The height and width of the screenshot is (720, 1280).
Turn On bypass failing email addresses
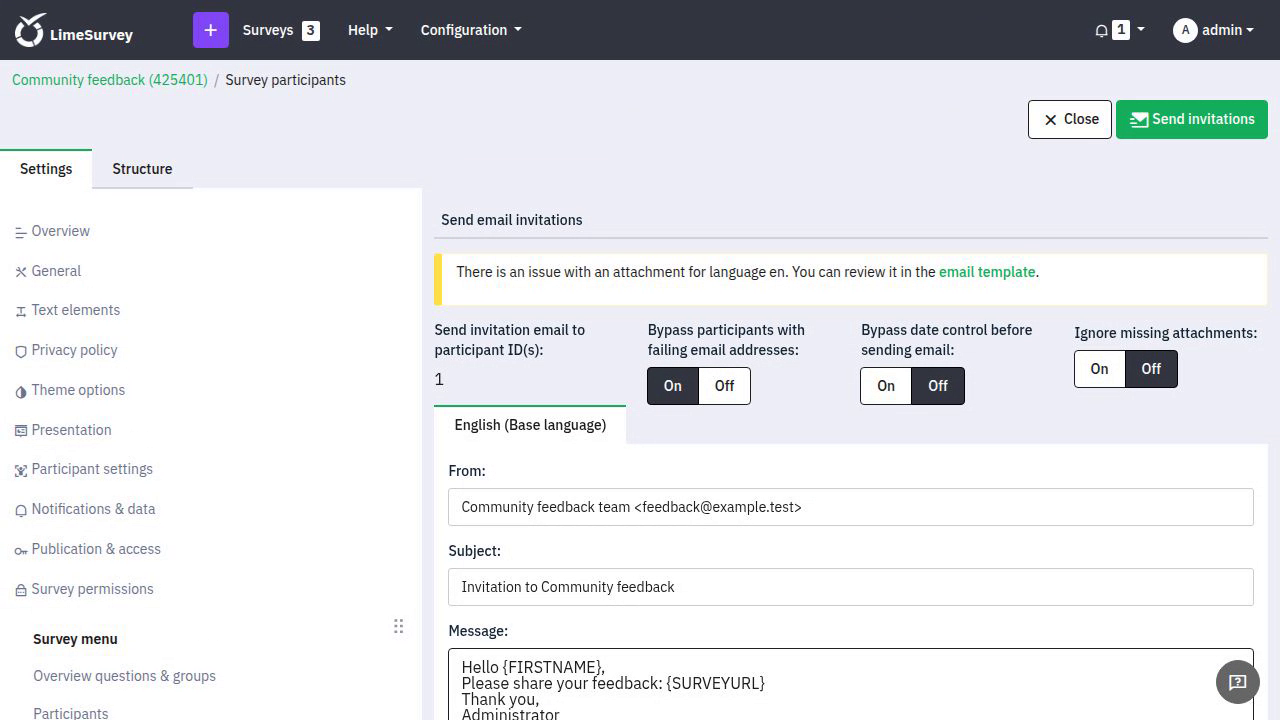tap(673, 386)
